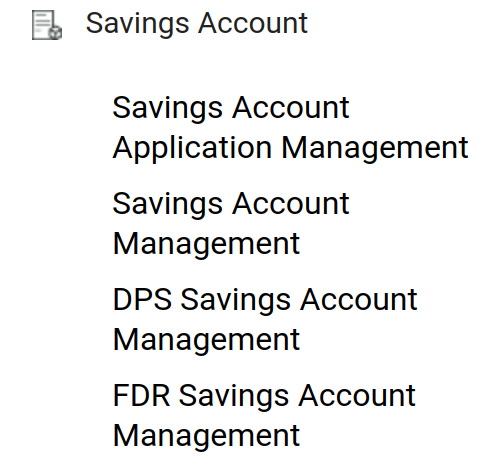Click 'Savings Account' above Application Management
Viewport: 482px width, 466px height.
[231, 108]
